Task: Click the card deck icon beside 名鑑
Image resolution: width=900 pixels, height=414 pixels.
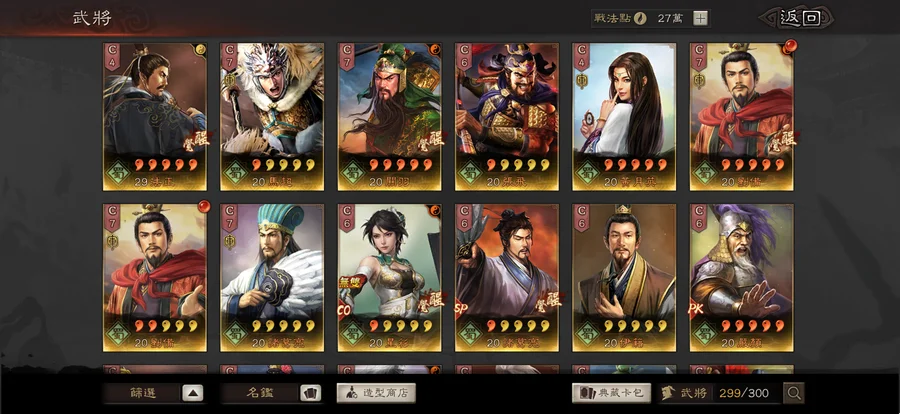Action: [x=311, y=393]
